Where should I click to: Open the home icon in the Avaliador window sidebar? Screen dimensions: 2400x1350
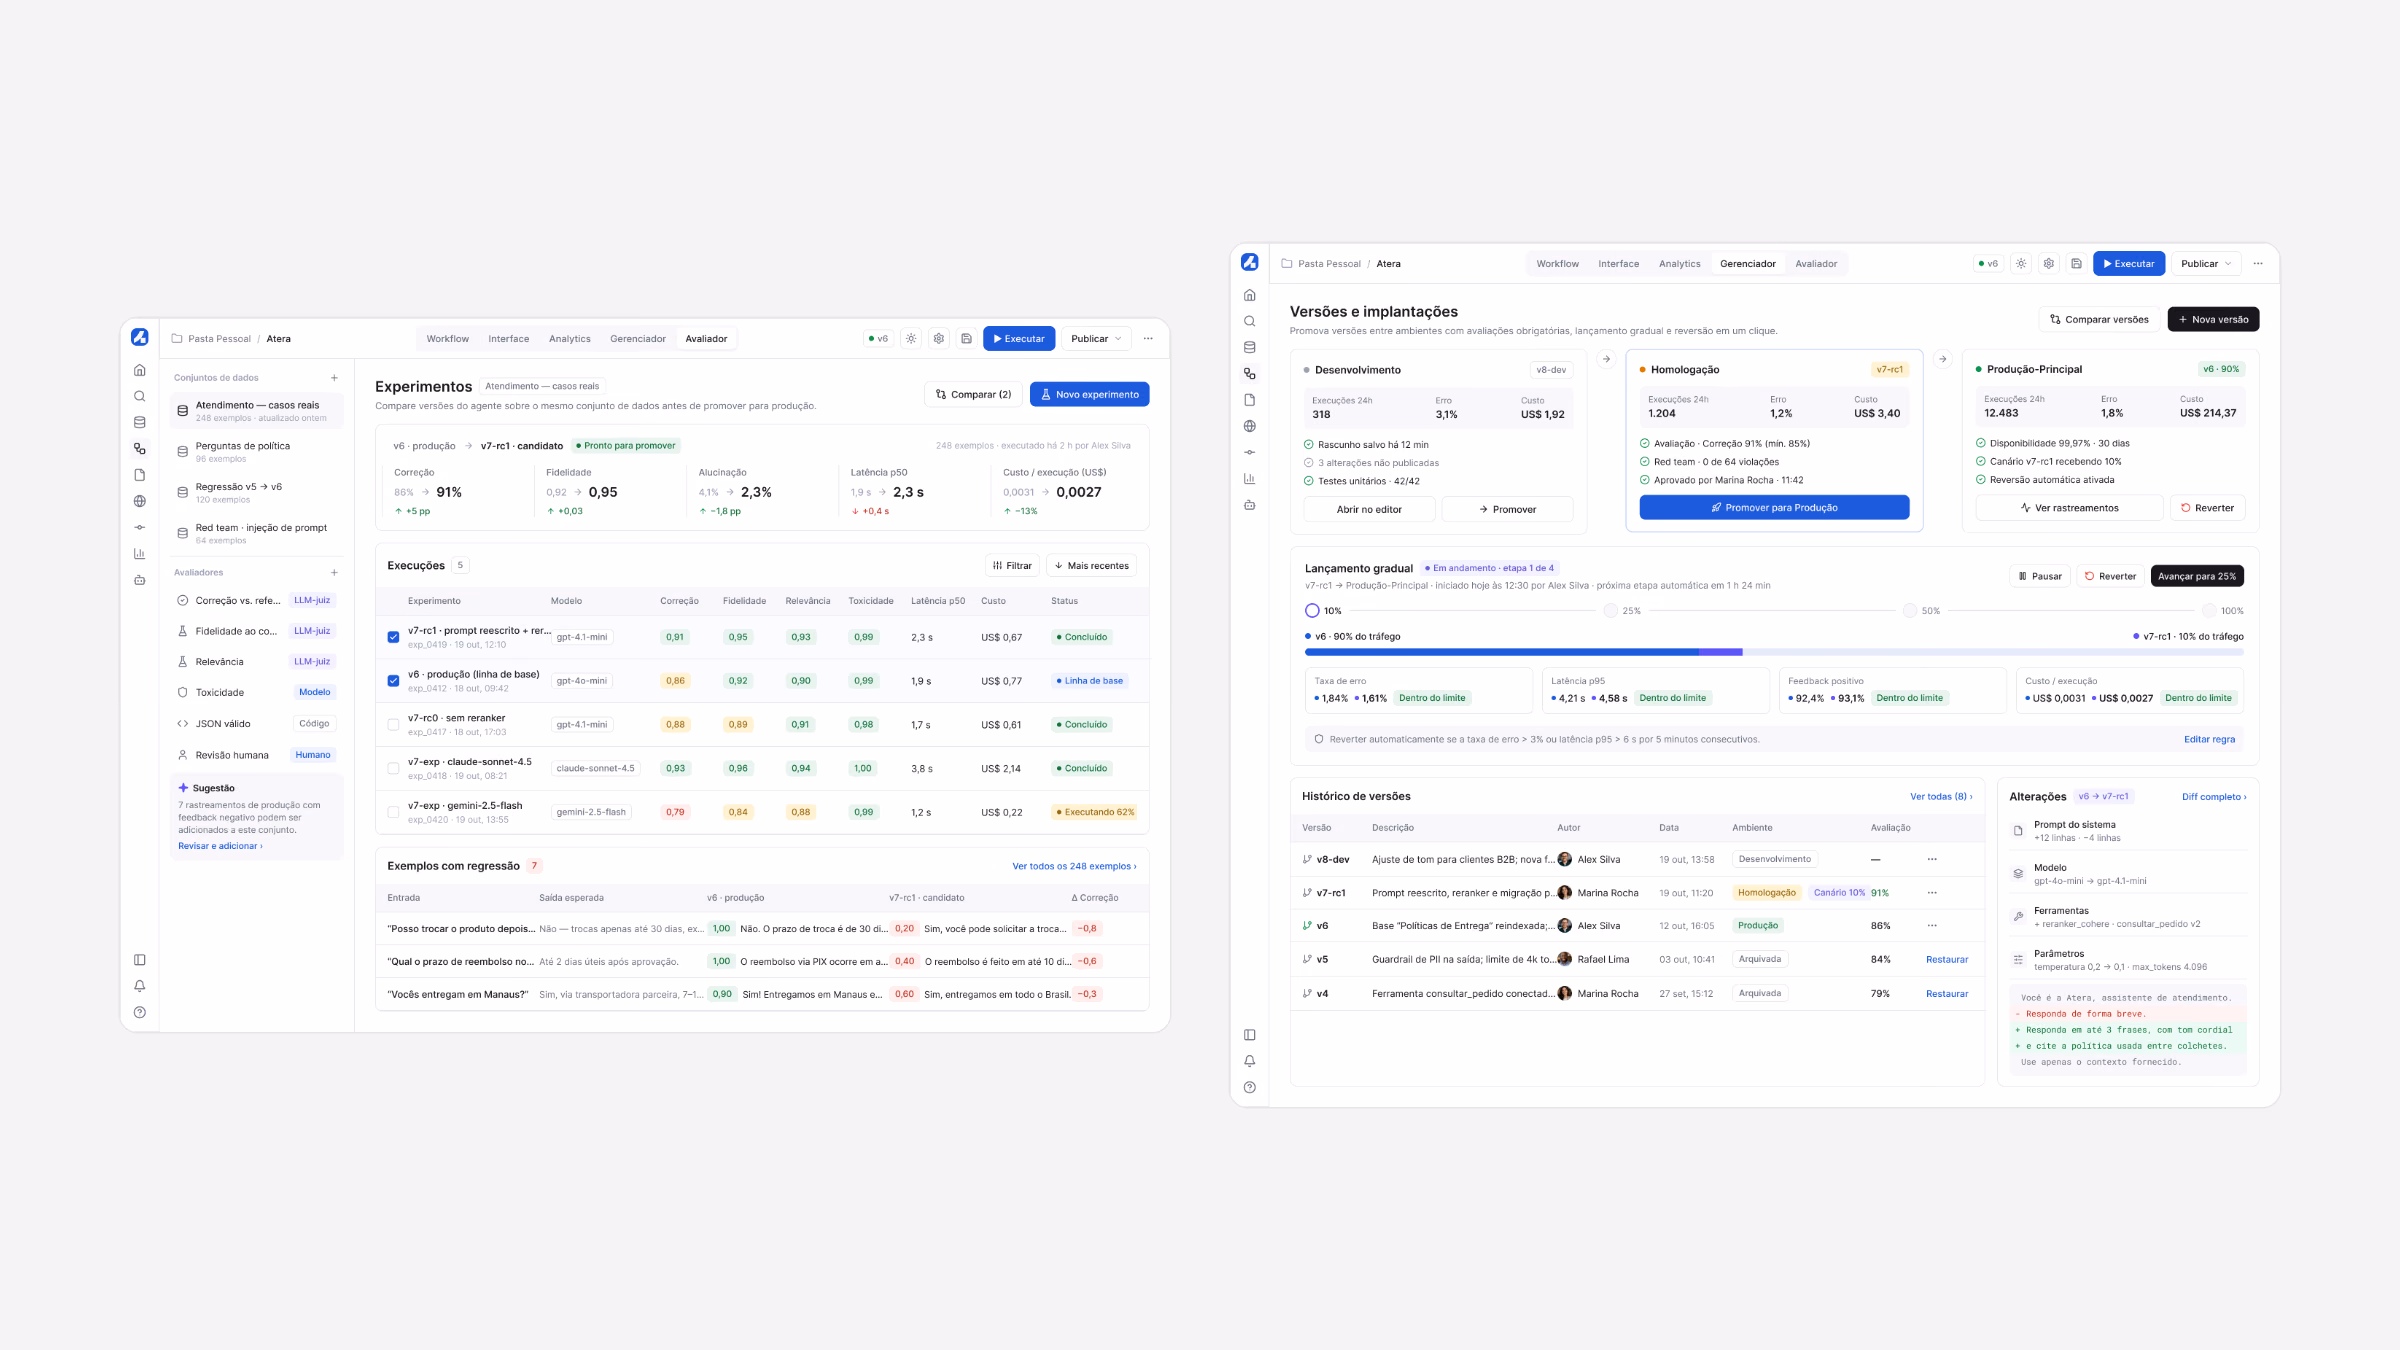point(140,370)
